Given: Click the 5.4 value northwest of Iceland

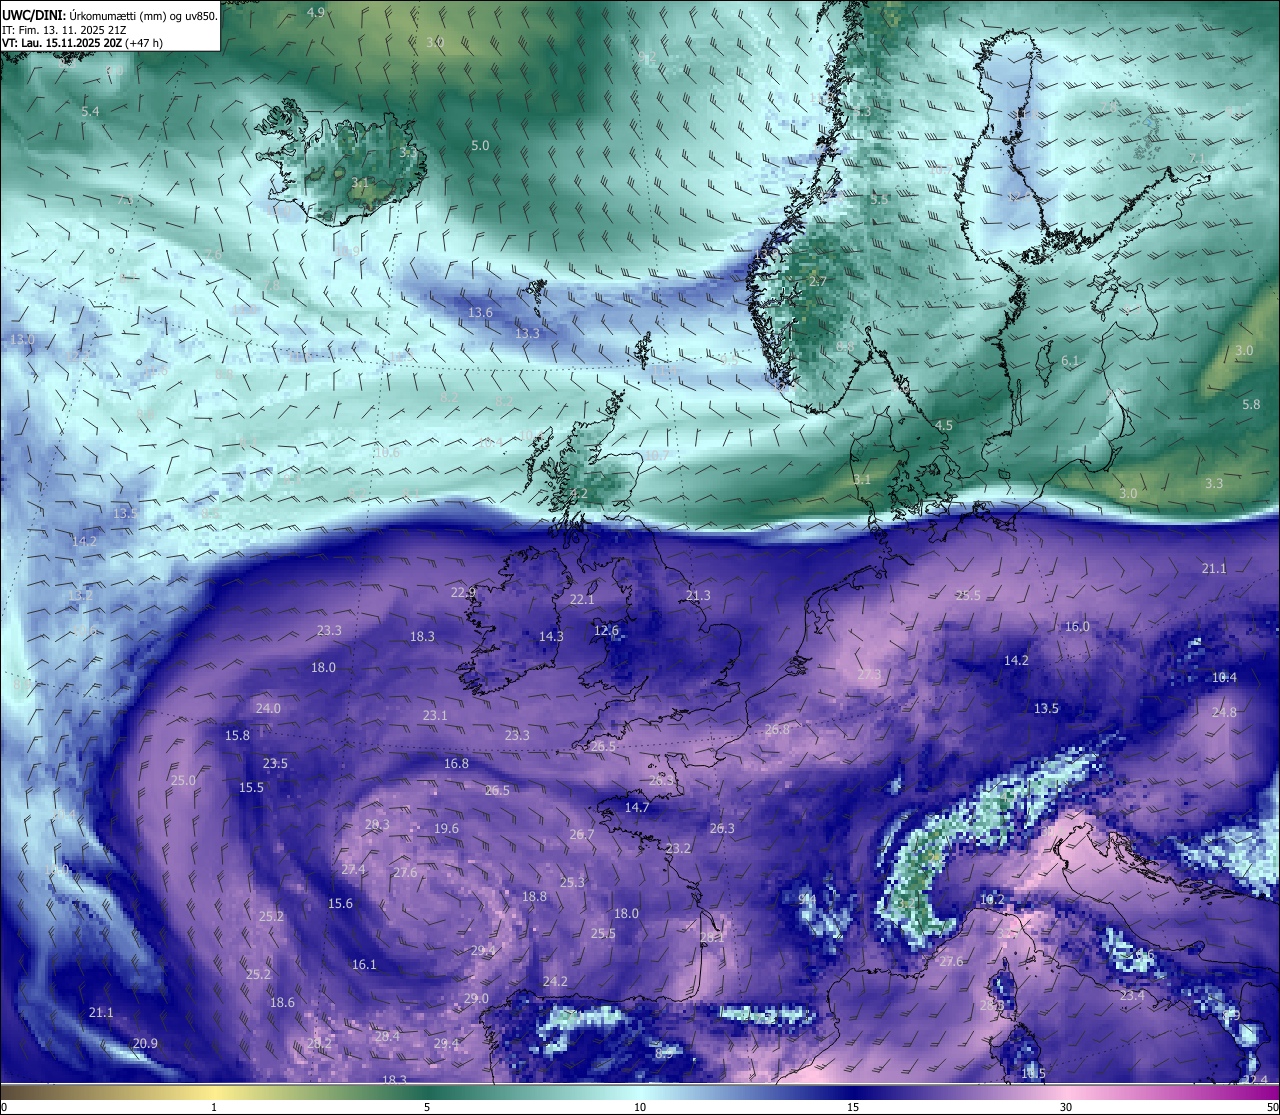Looking at the screenshot, I should tap(90, 112).
